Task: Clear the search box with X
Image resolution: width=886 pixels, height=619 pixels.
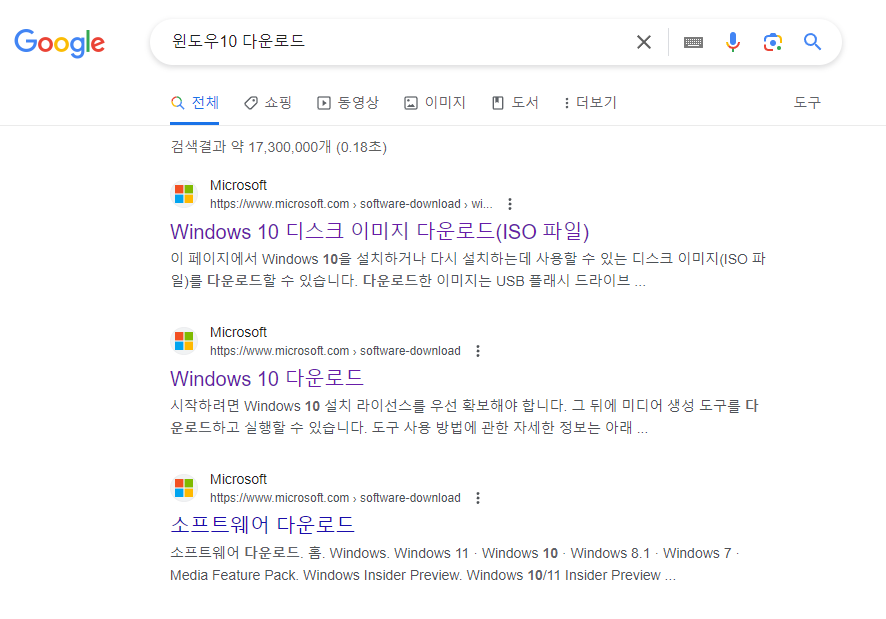Action: click(x=644, y=42)
